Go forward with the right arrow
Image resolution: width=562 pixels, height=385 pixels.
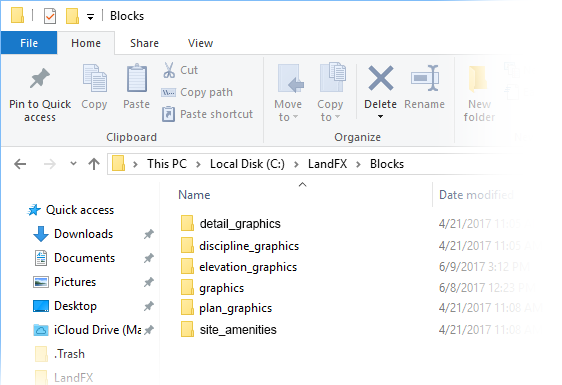tap(49, 164)
